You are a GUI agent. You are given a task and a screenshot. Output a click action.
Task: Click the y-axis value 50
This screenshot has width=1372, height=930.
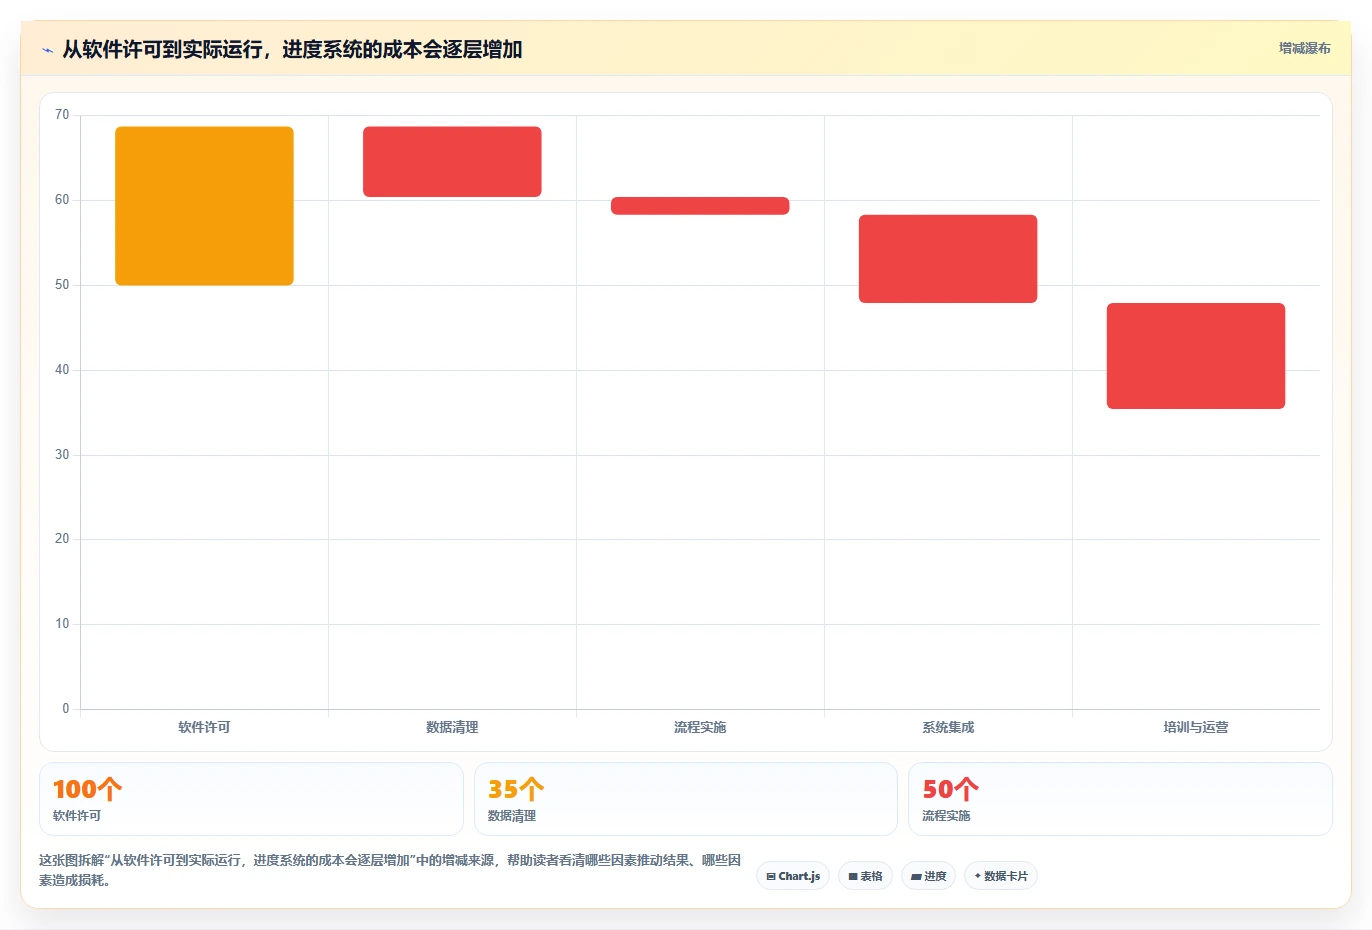tap(62, 285)
